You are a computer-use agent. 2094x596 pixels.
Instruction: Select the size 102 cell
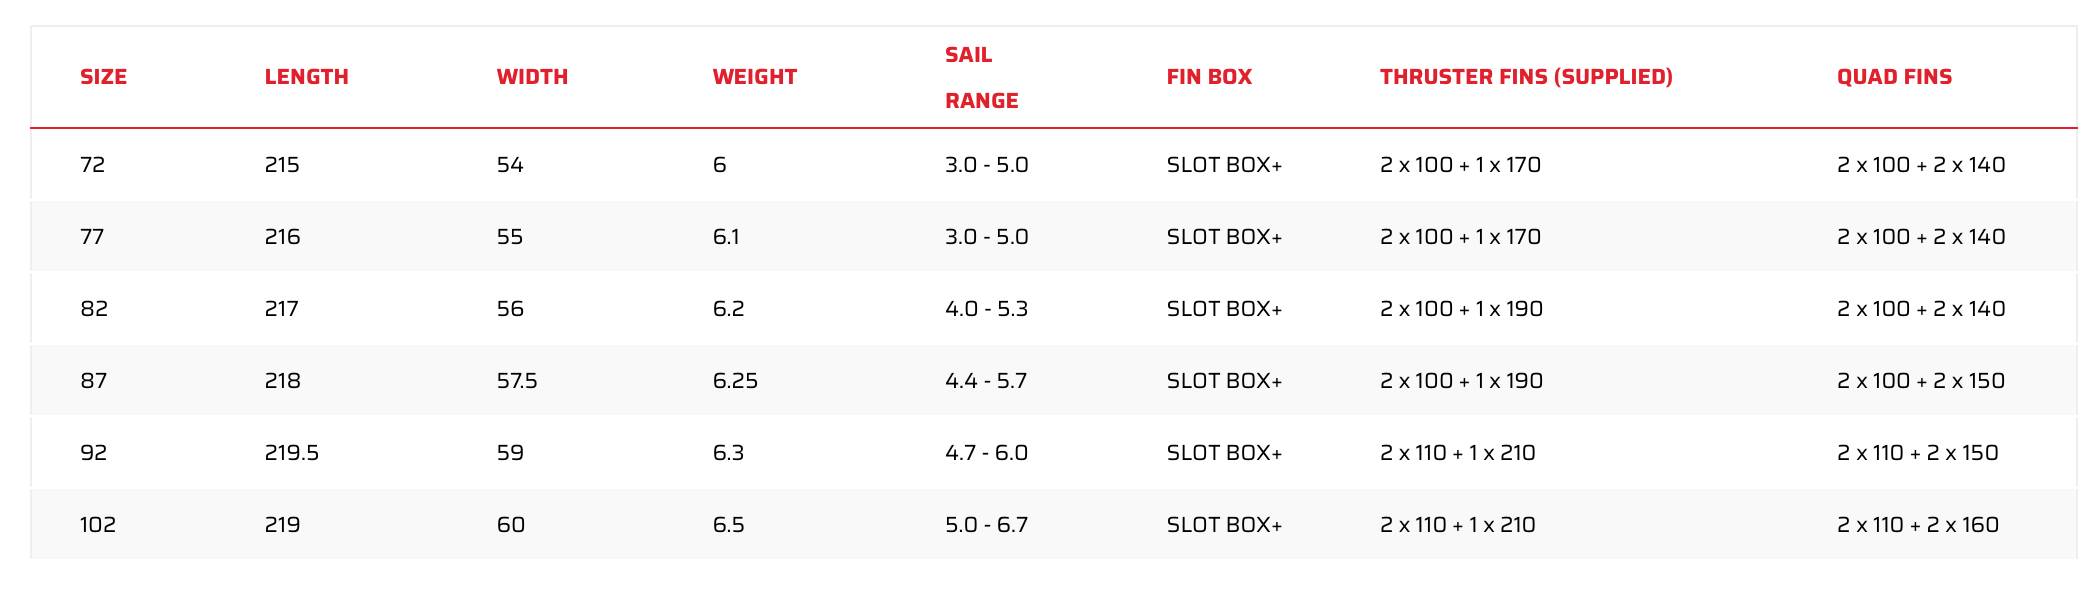pos(98,525)
